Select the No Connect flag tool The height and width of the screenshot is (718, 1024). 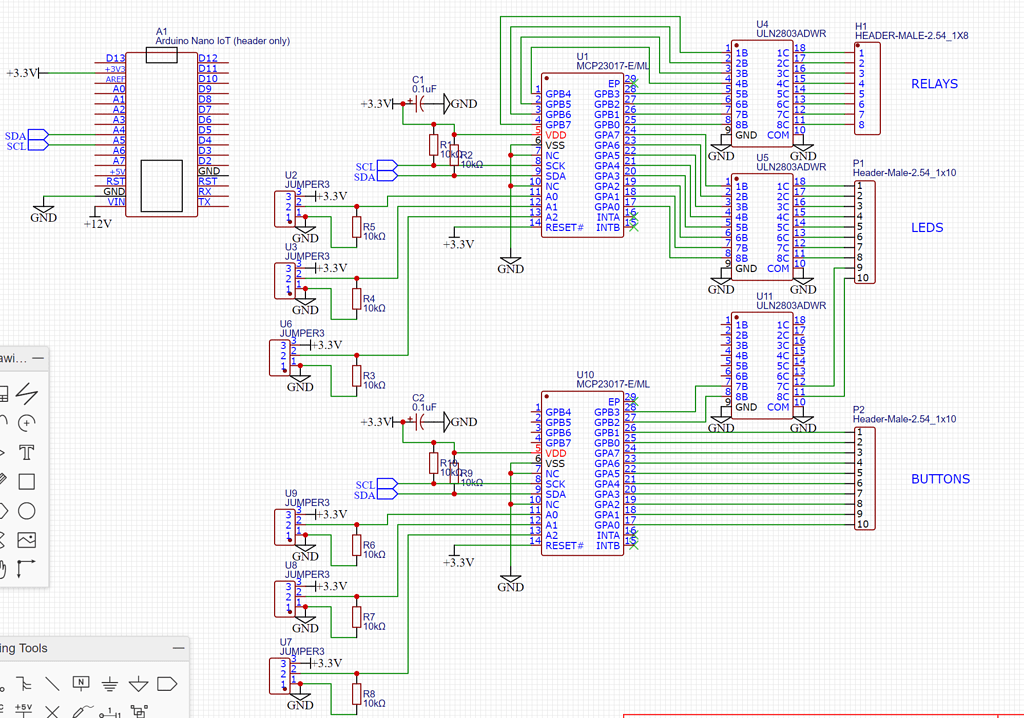[x=52, y=710]
